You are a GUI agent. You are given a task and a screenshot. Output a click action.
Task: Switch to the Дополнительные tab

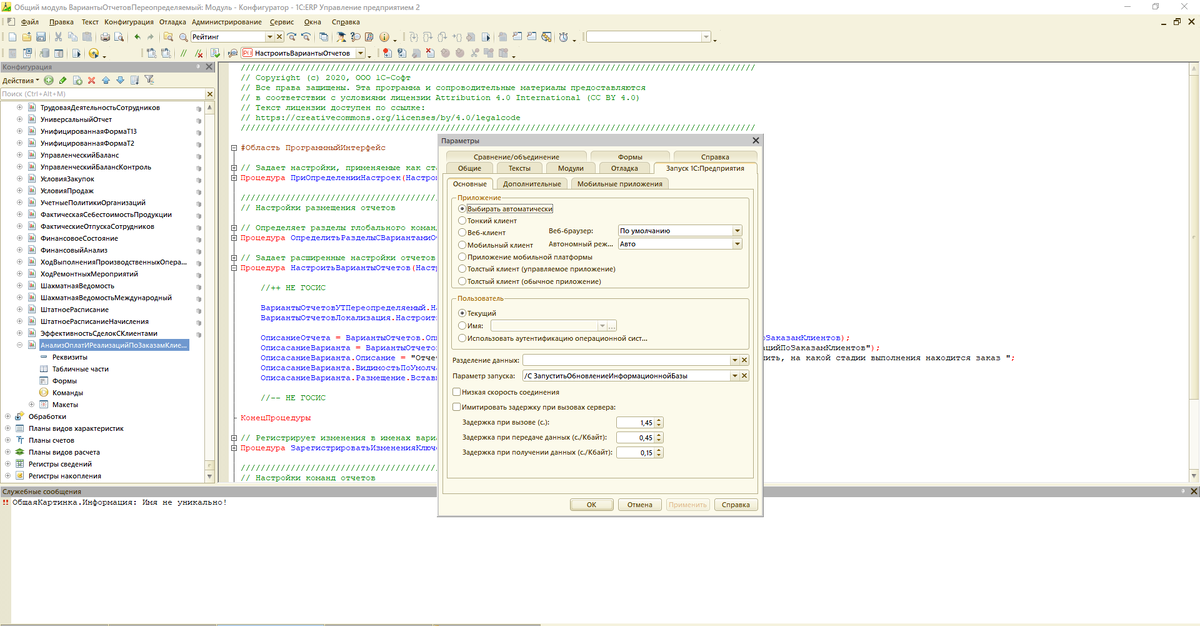531,184
